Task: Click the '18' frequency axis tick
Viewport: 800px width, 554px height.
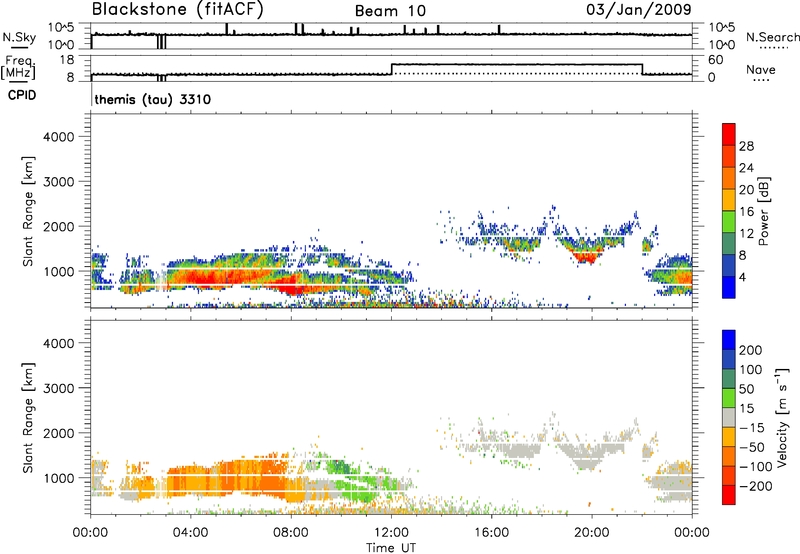Action: pos(67,60)
